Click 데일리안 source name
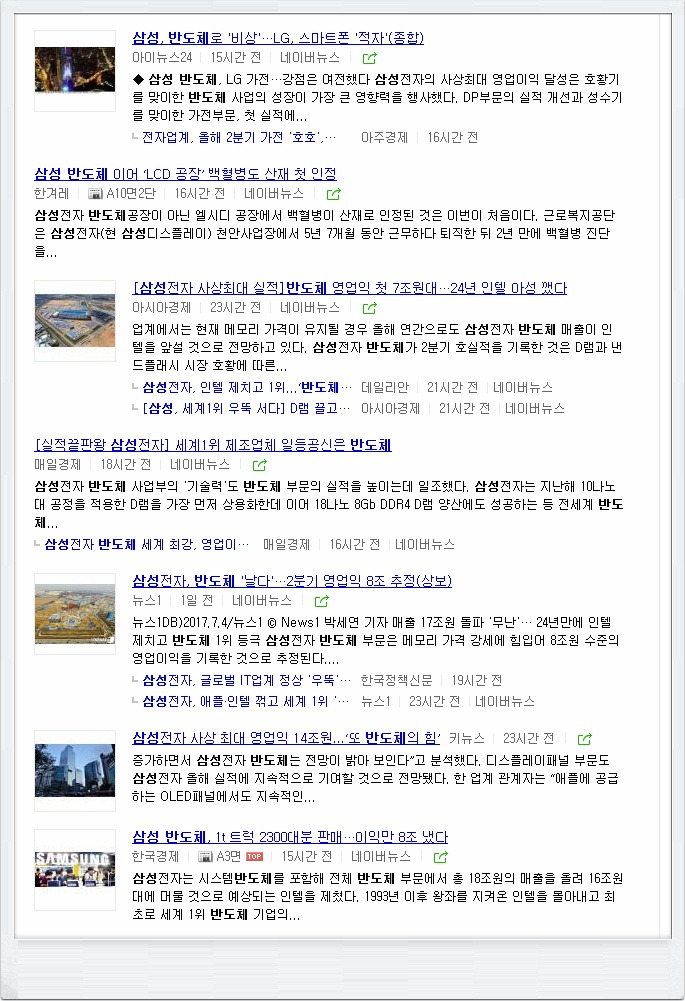Viewport: 685px width, 1001px height. tap(385, 388)
